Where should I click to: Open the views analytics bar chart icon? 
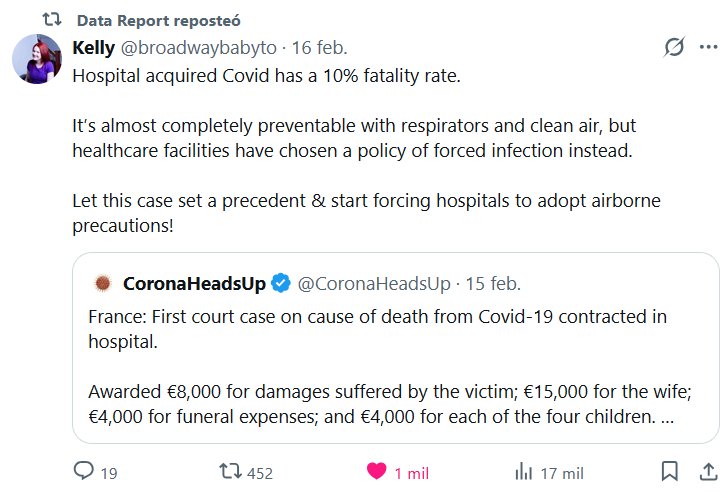click(523, 471)
